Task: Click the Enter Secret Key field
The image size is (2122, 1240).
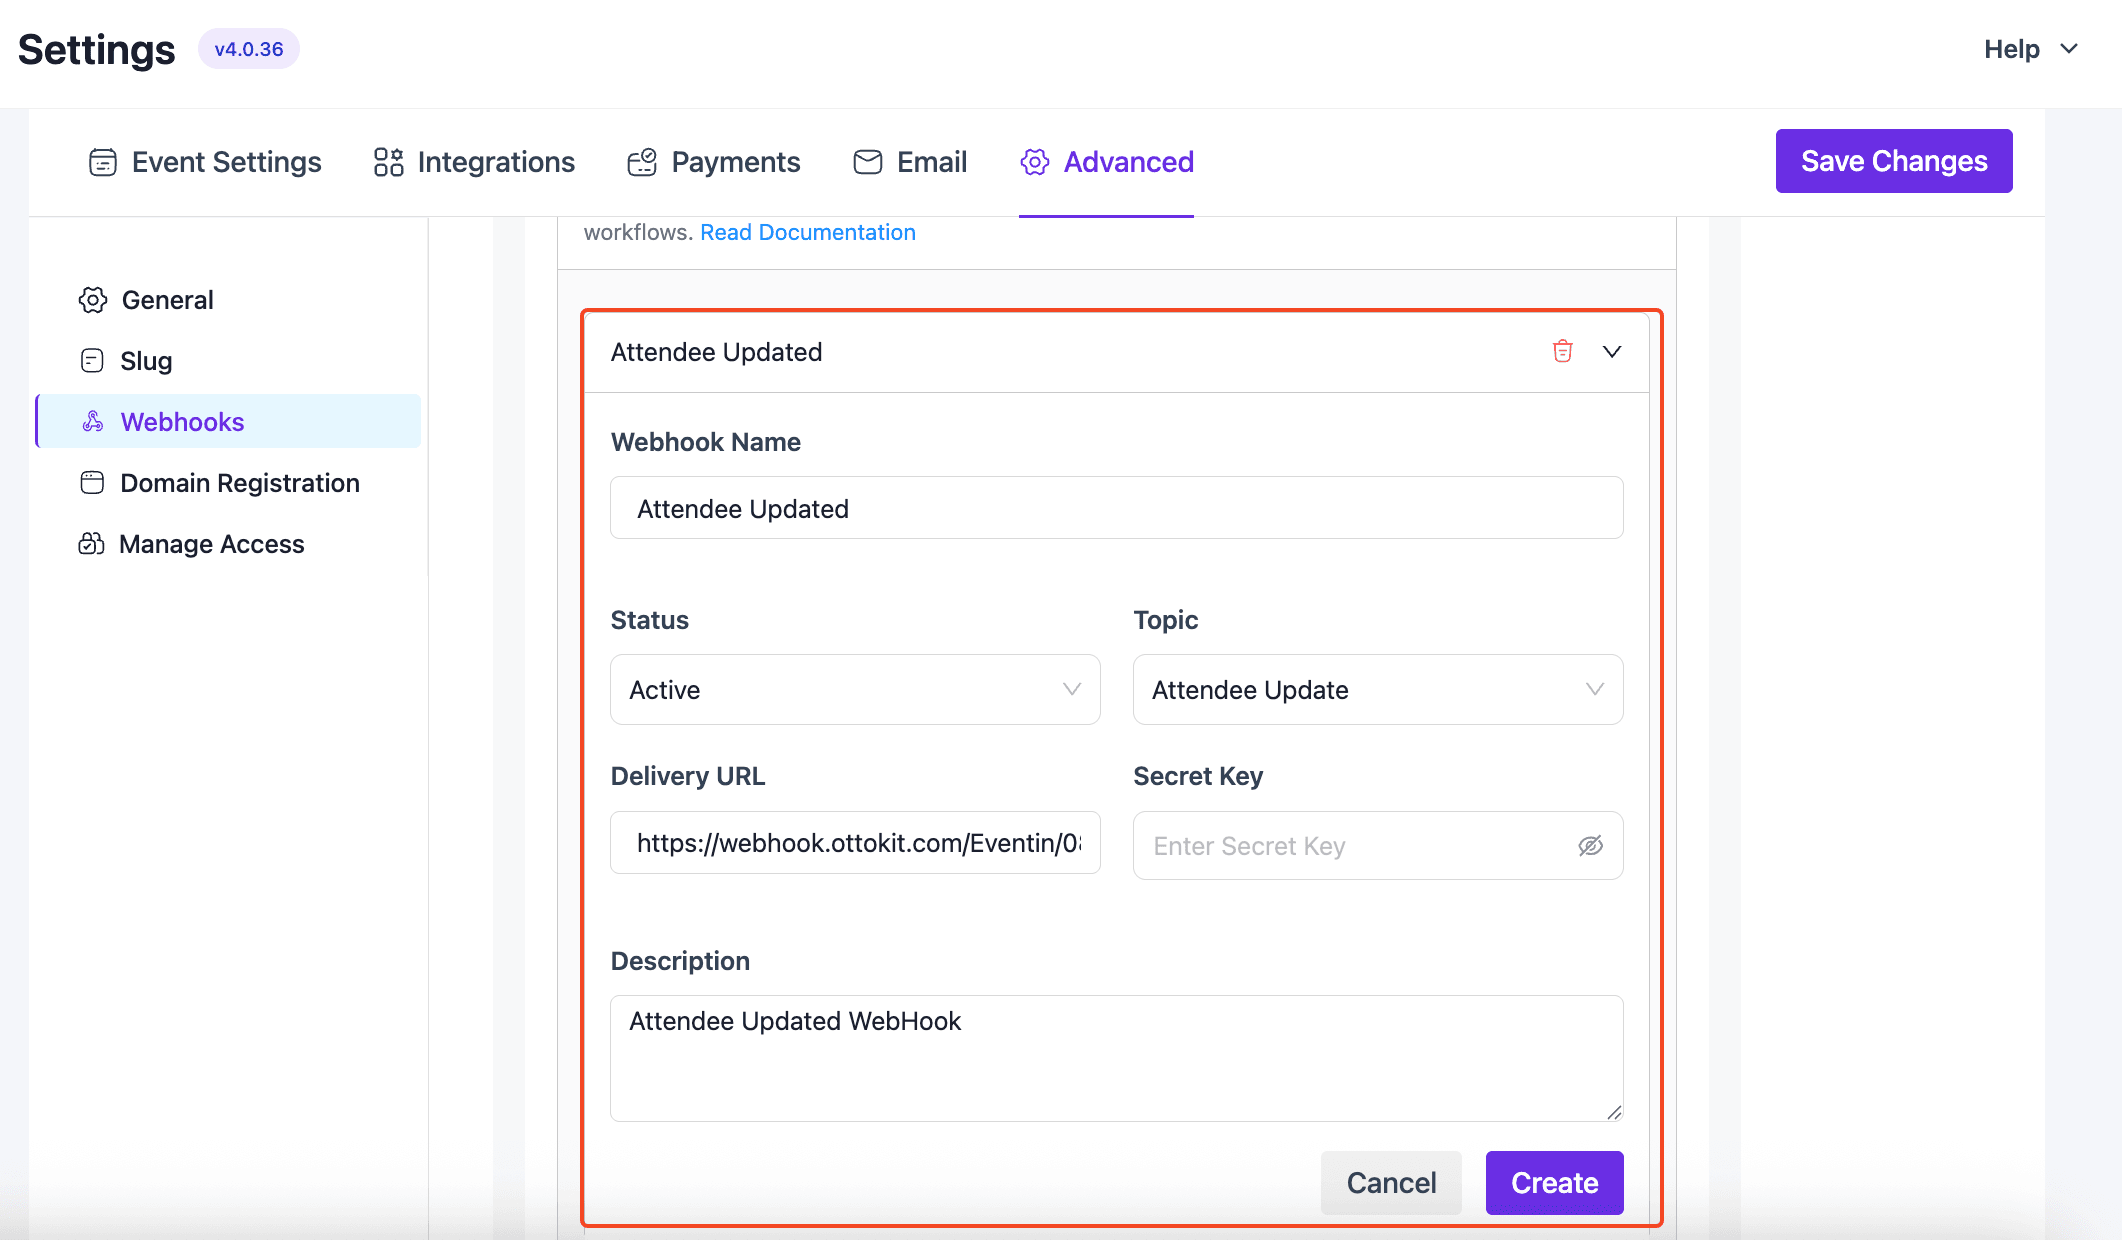Action: (x=1378, y=846)
